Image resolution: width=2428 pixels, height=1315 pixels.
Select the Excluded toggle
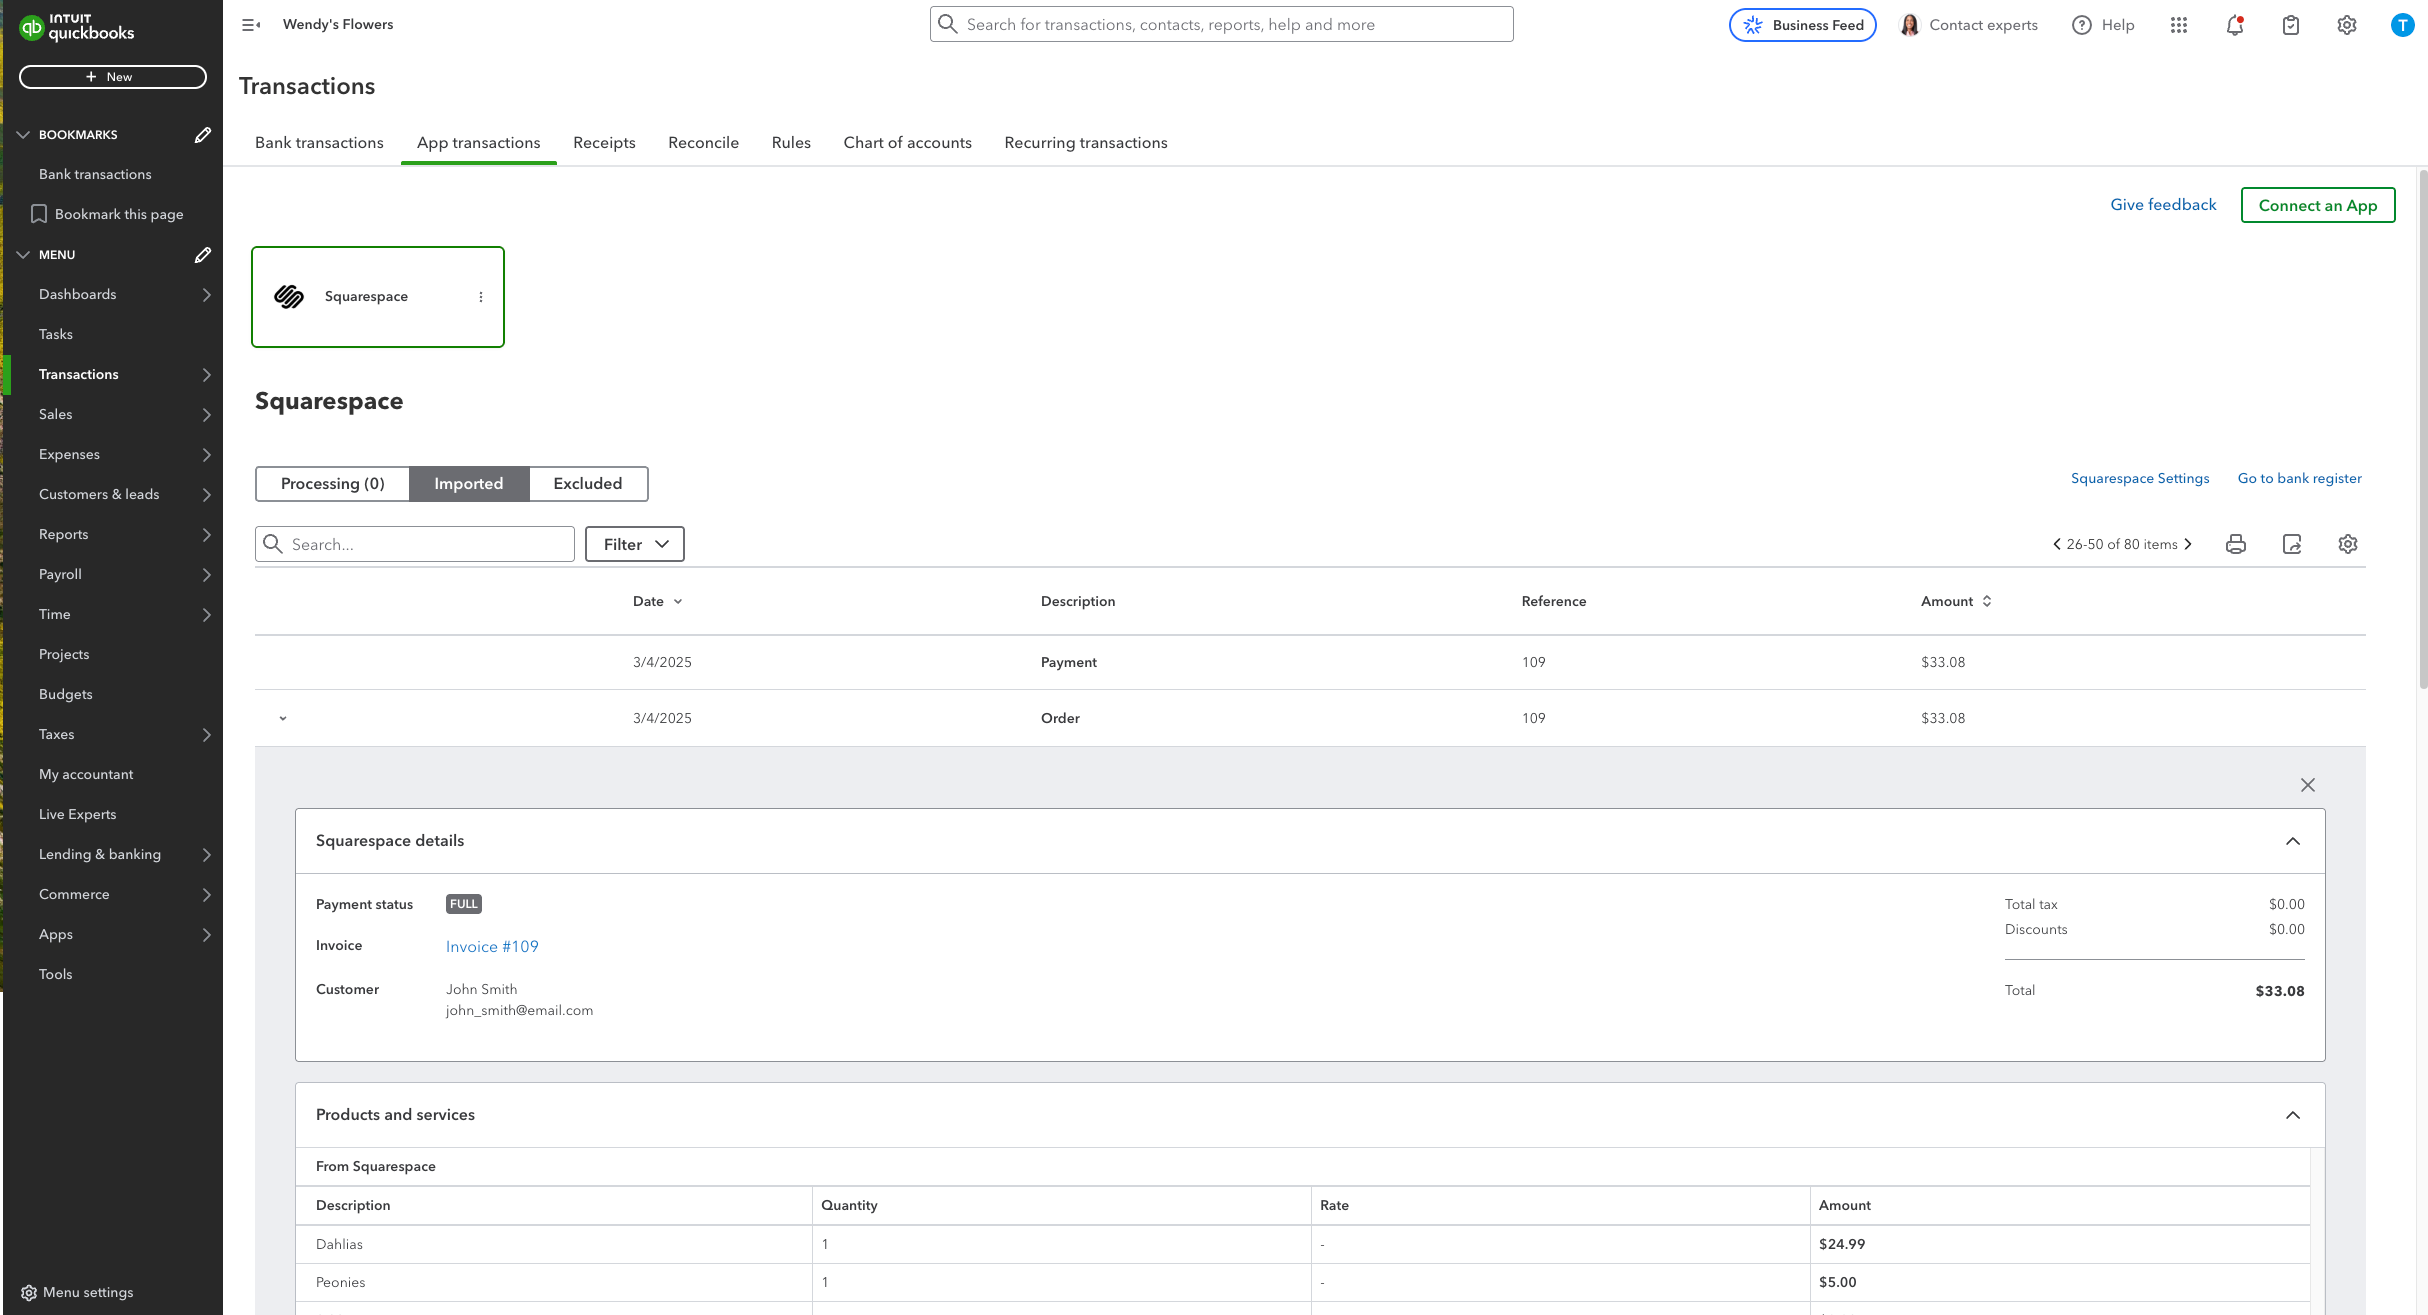tap(588, 484)
